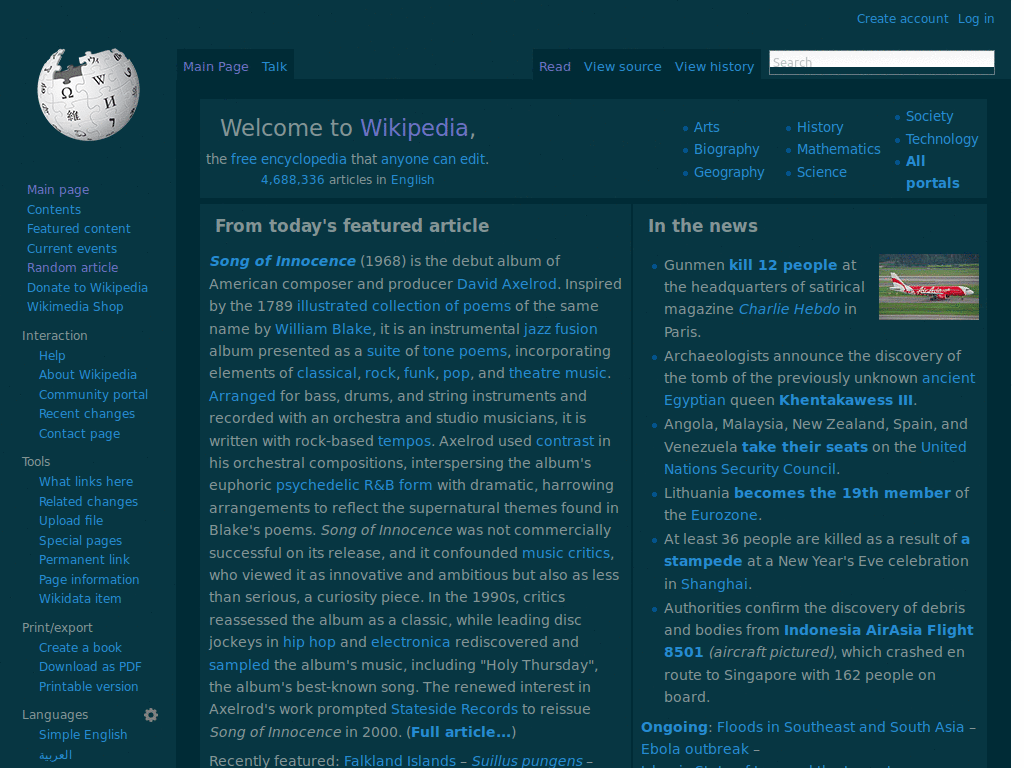Open Related changes tool

[x=88, y=502]
